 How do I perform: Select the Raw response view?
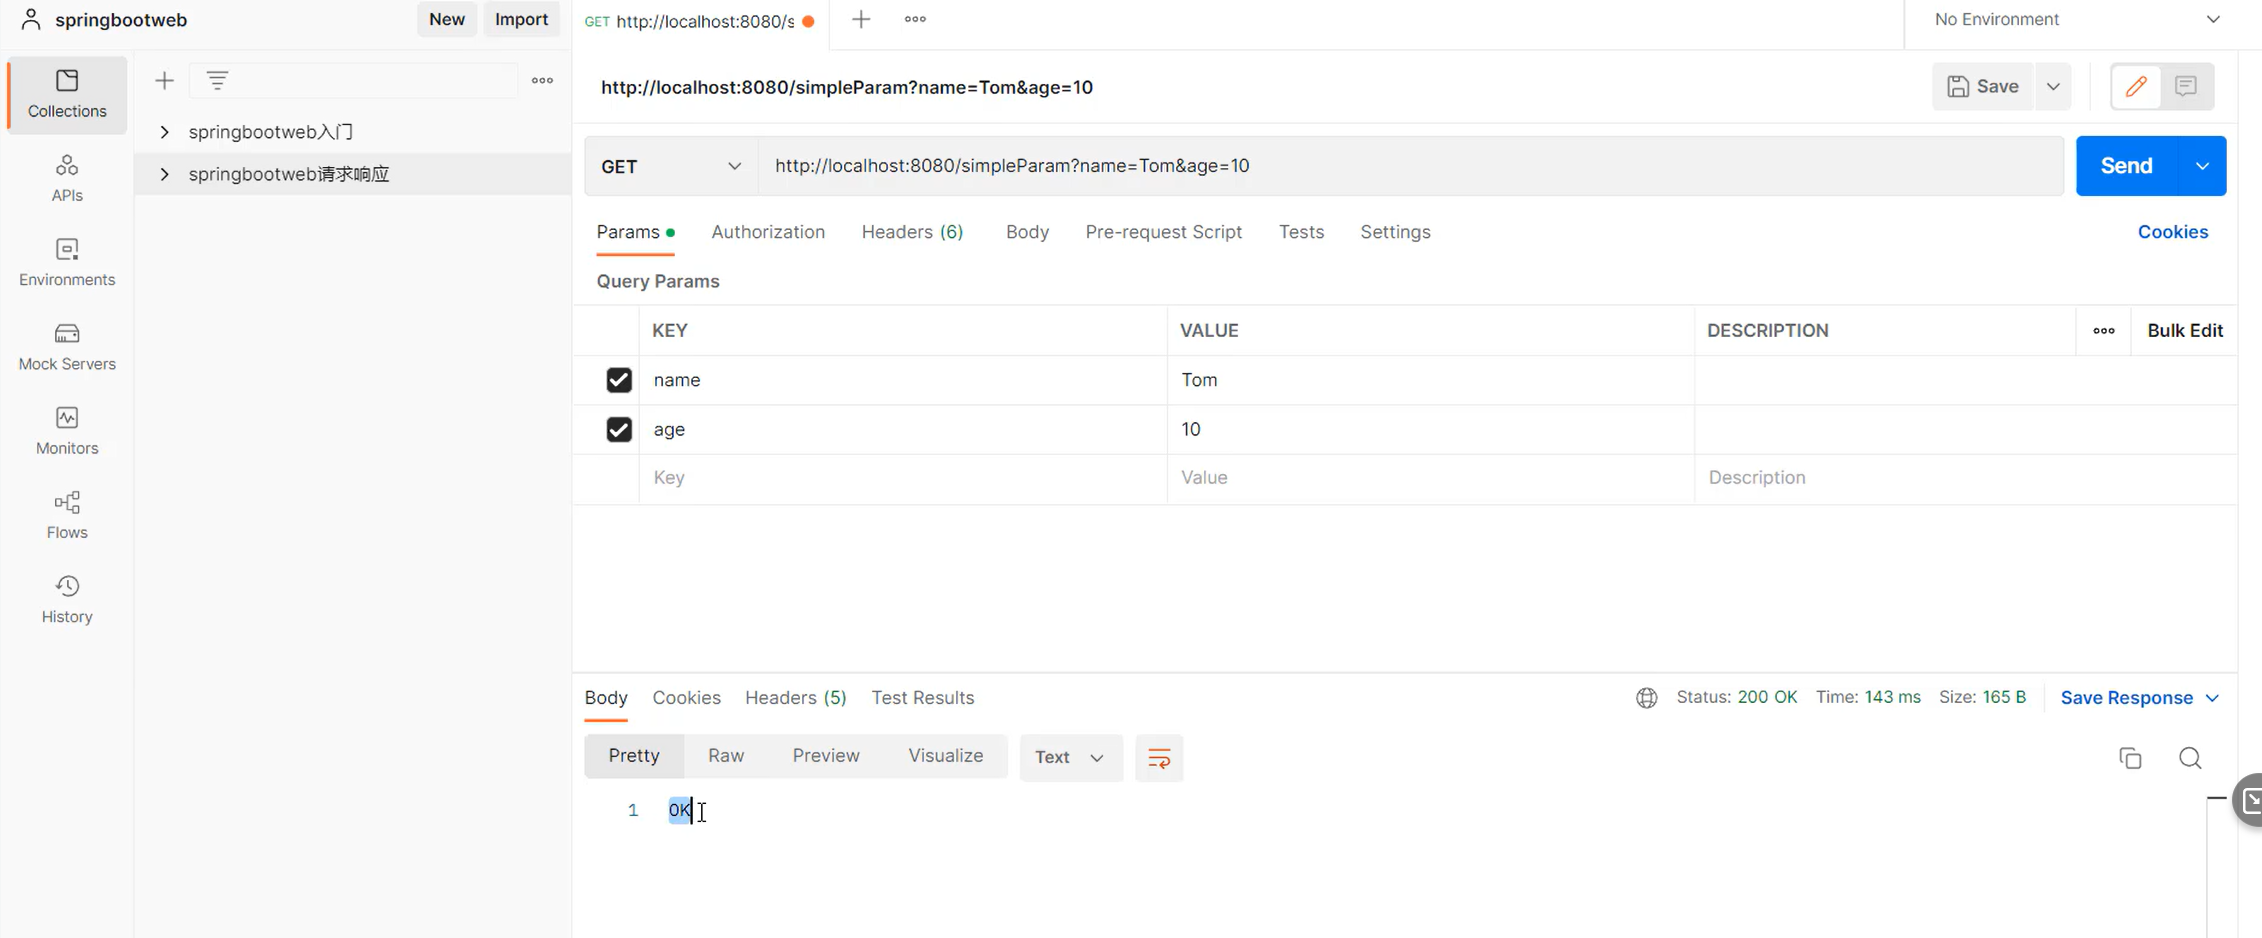(x=726, y=756)
